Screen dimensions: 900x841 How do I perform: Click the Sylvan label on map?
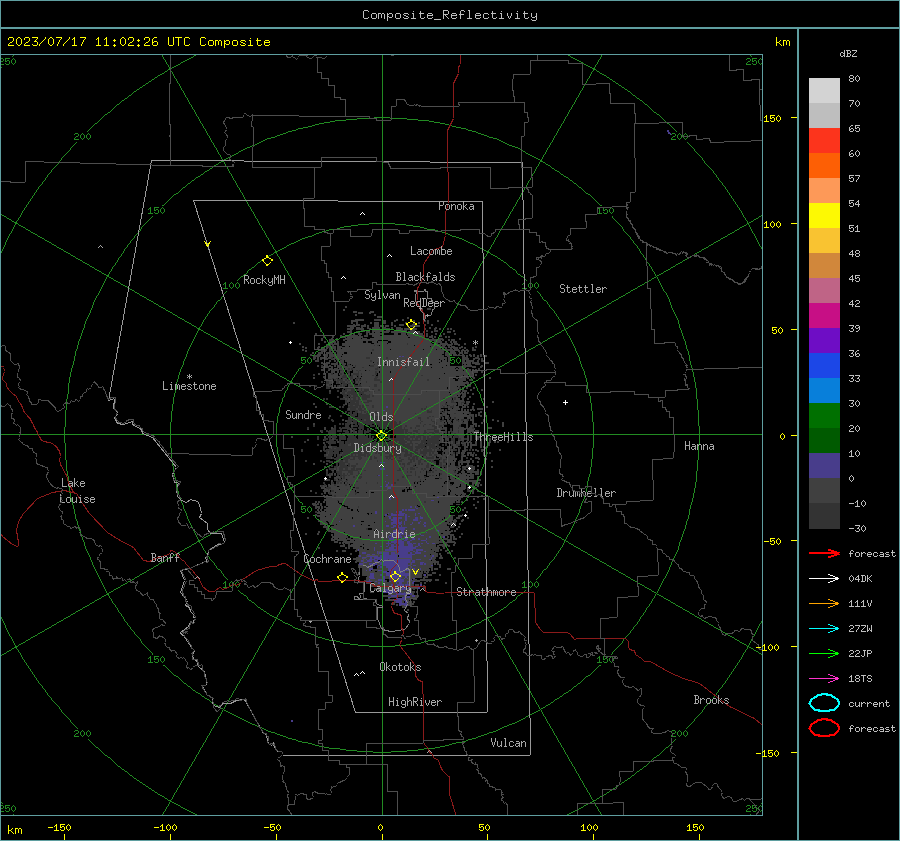point(382,295)
